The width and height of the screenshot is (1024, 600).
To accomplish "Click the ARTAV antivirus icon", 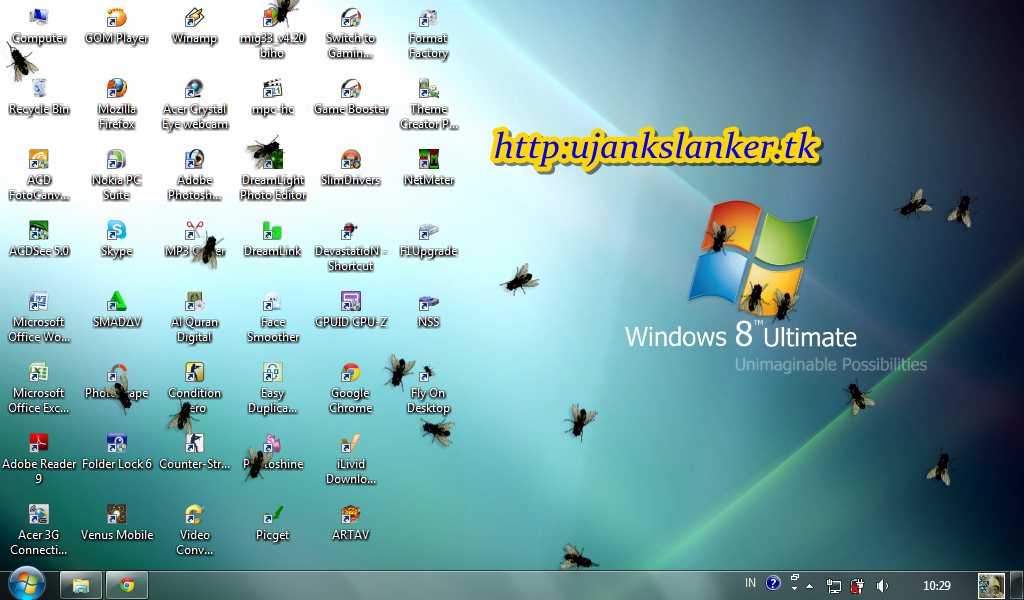I will 351,522.
